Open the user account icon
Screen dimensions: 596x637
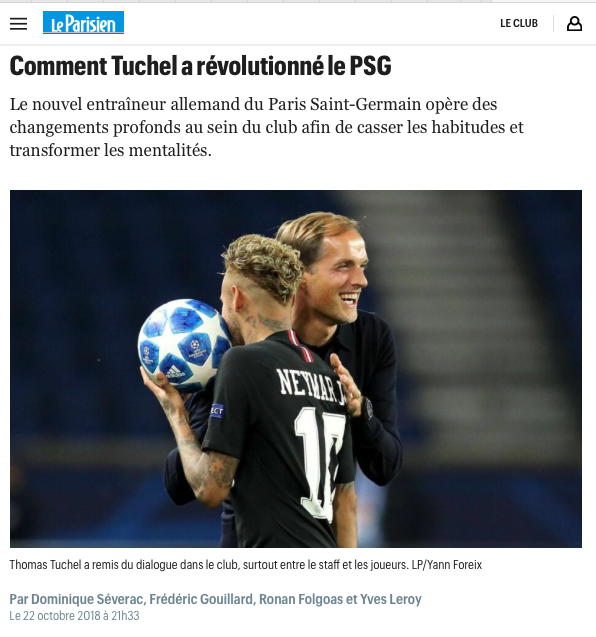point(574,24)
